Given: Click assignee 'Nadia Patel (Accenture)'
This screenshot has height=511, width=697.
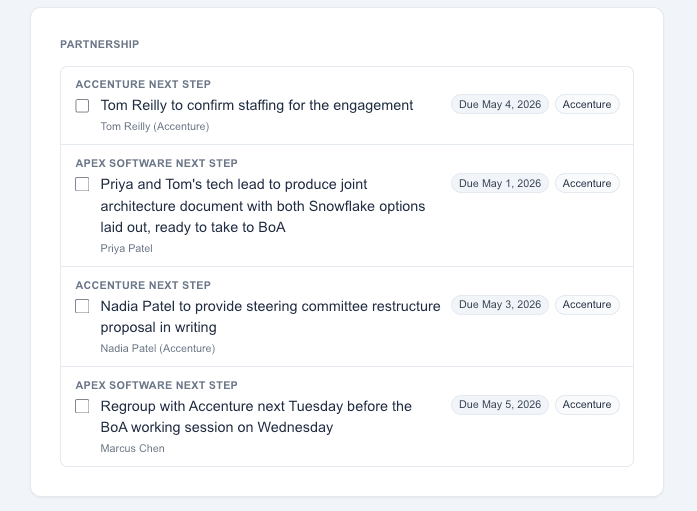Looking at the screenshot, I should 158,348.
